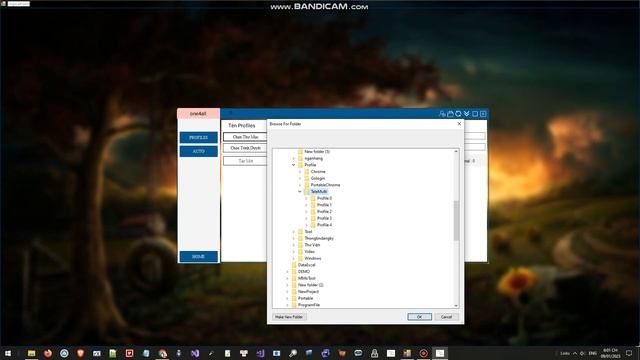Image resolution: width=640 pixels, height=360 pixels.
Task: Click the folder-shaped icon in app title bar
Action: [x=450, y=114]
